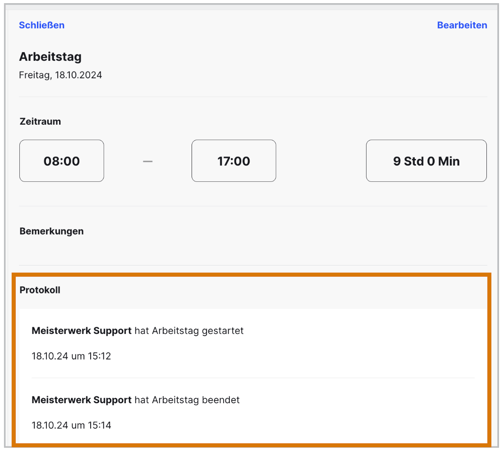Select the 08:00 start time field
This screenshot has width=504, height=450.
[62, 161]
